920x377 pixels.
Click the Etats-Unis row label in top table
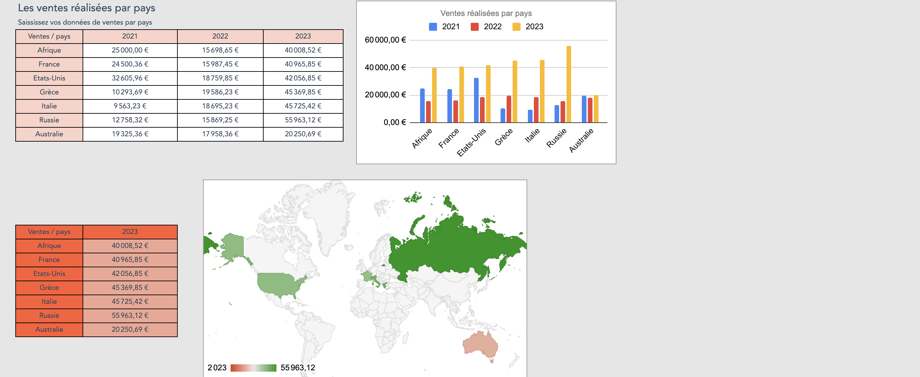coord(49,78)
